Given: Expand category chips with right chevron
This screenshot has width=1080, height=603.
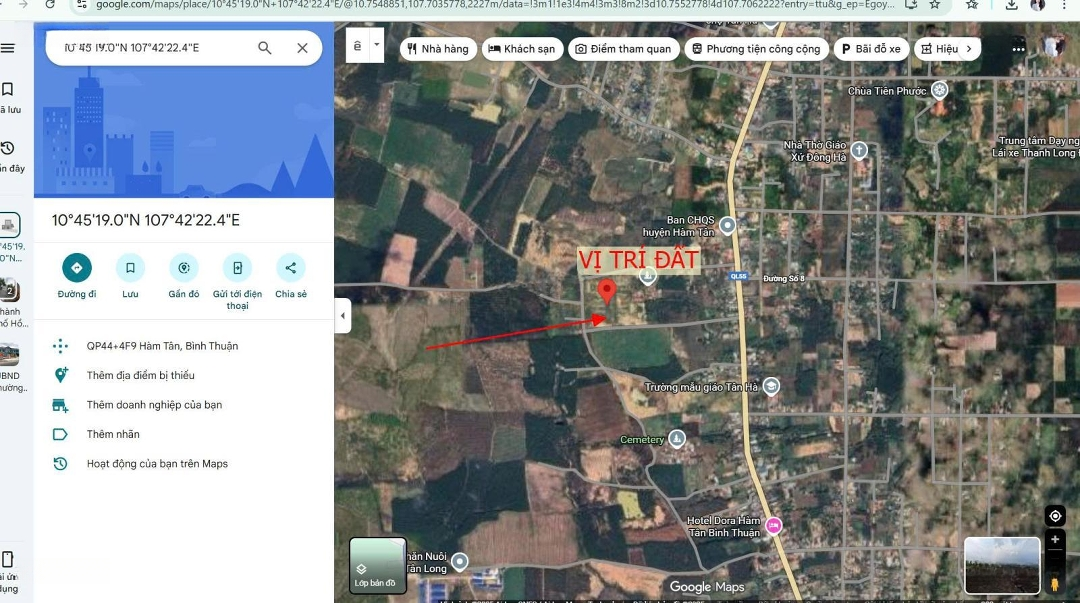Looking at the screenshot, I should click(x=968, y=48).
